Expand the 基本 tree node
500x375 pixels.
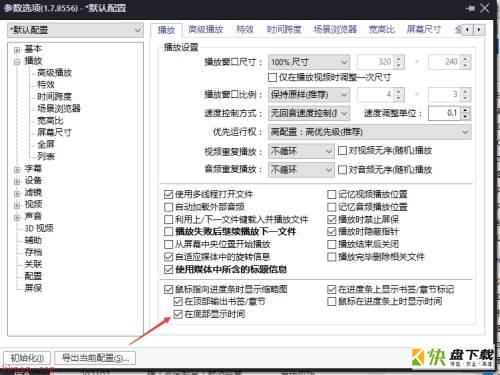pos(17,50)
